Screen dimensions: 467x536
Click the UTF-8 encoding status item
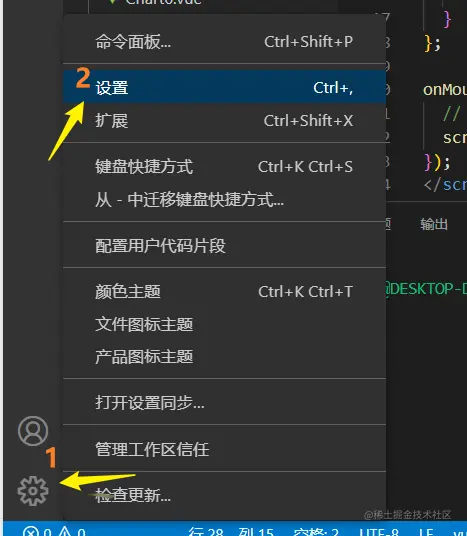379,532
